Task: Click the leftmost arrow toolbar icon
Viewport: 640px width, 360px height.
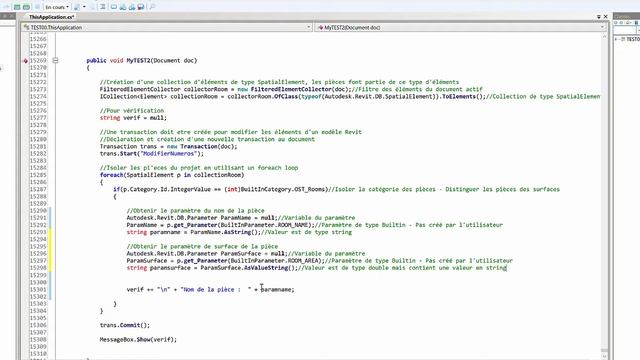Action: (6, 7)
